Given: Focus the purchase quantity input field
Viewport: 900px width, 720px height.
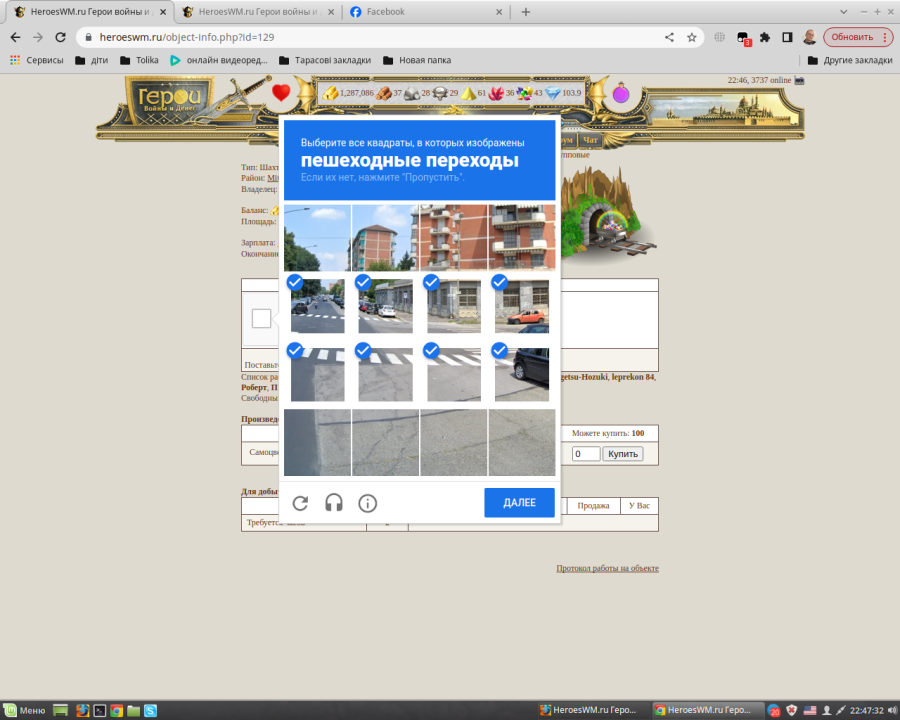Looking at the screenshot, I should point(586,454).
